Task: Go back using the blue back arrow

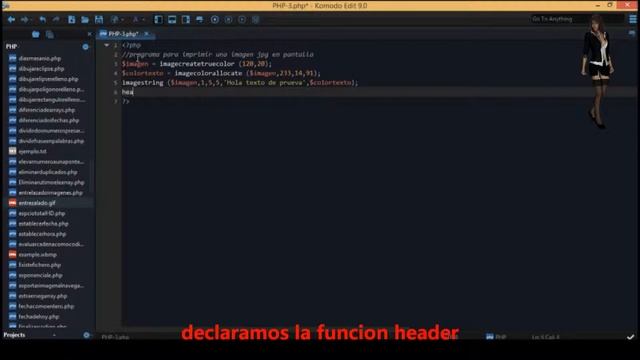Action: (11, 20)
